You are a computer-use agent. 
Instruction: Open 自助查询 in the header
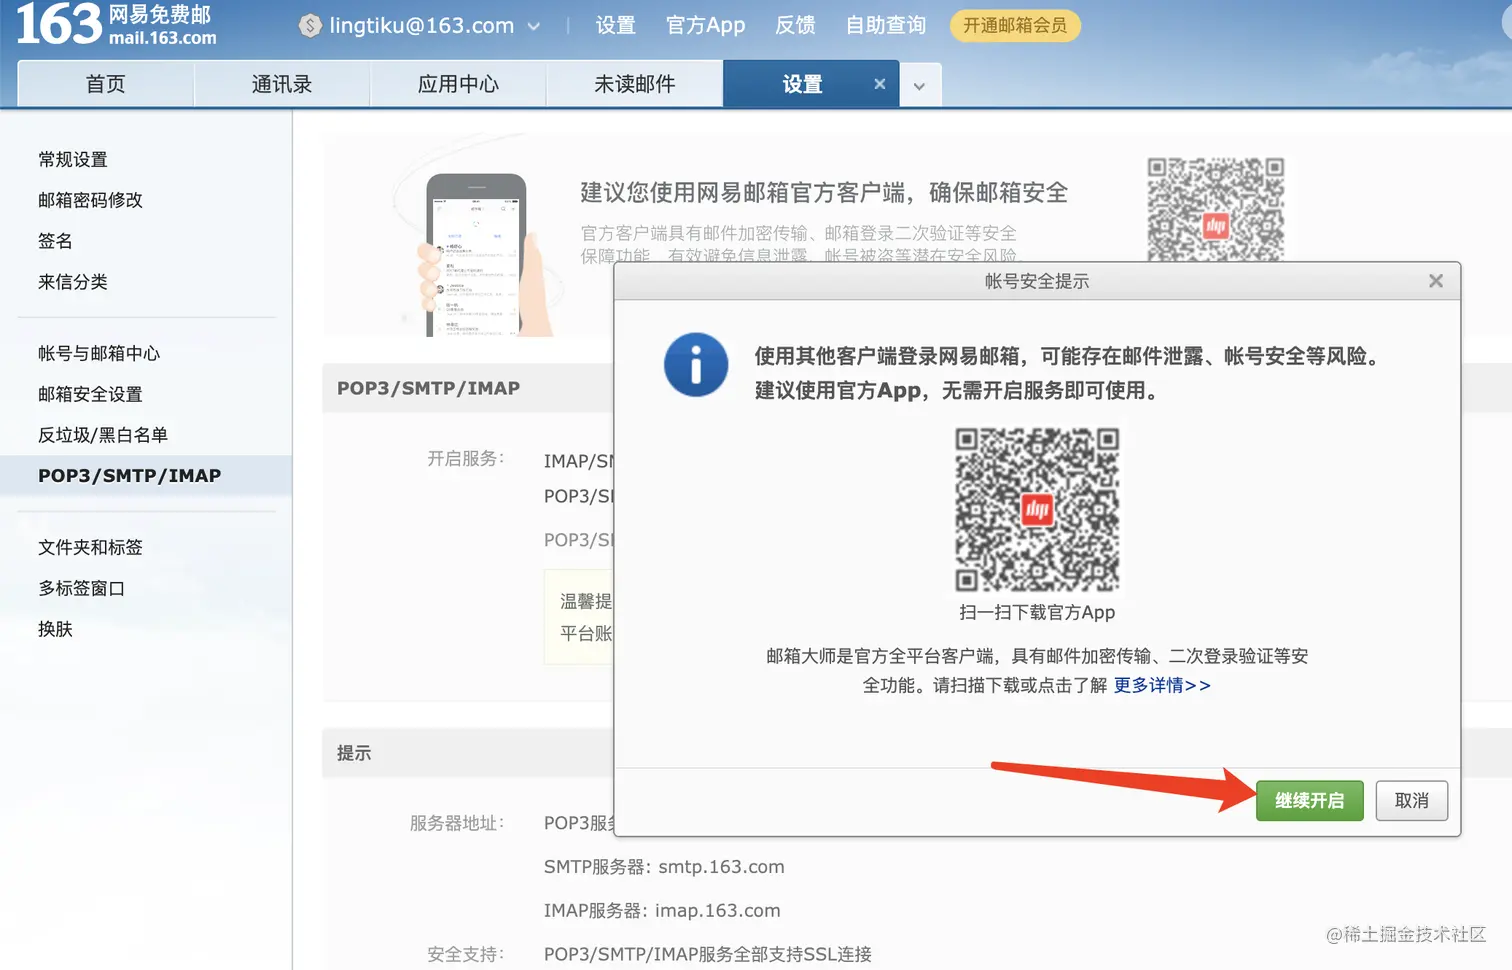885,26
